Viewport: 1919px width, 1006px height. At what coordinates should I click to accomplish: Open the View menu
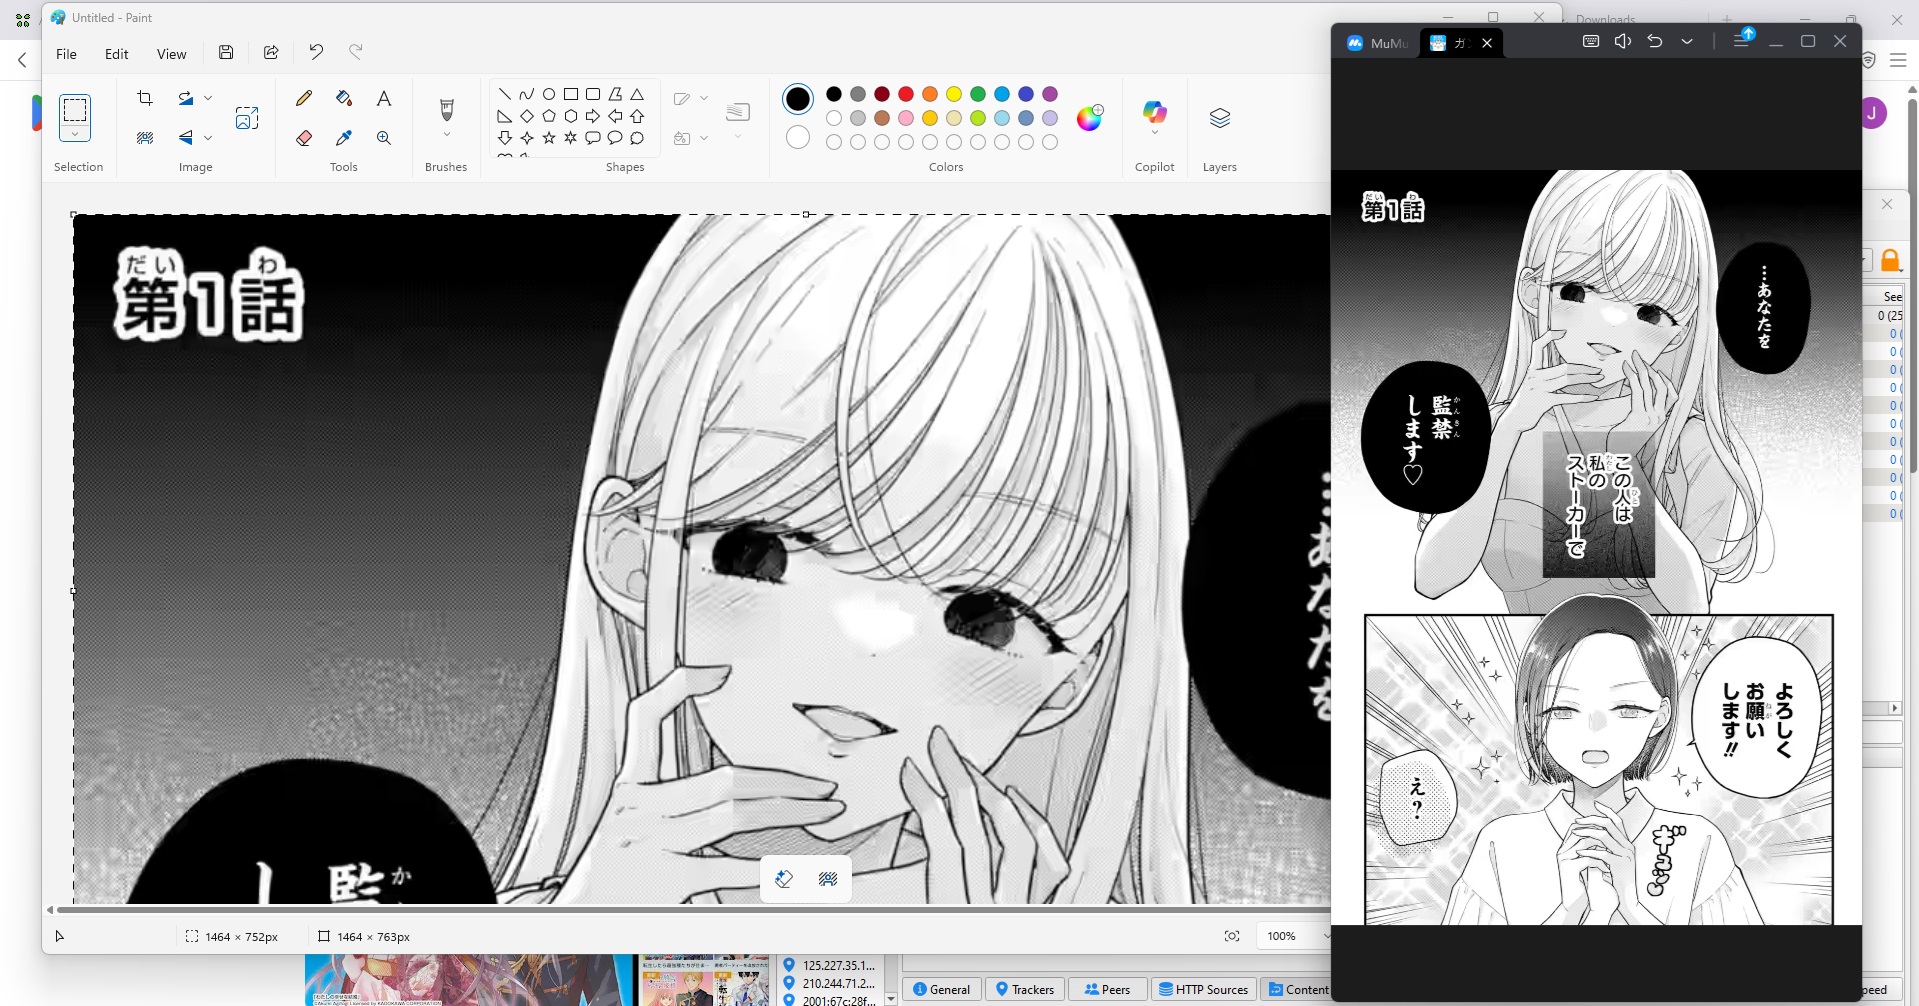(171, 54)
